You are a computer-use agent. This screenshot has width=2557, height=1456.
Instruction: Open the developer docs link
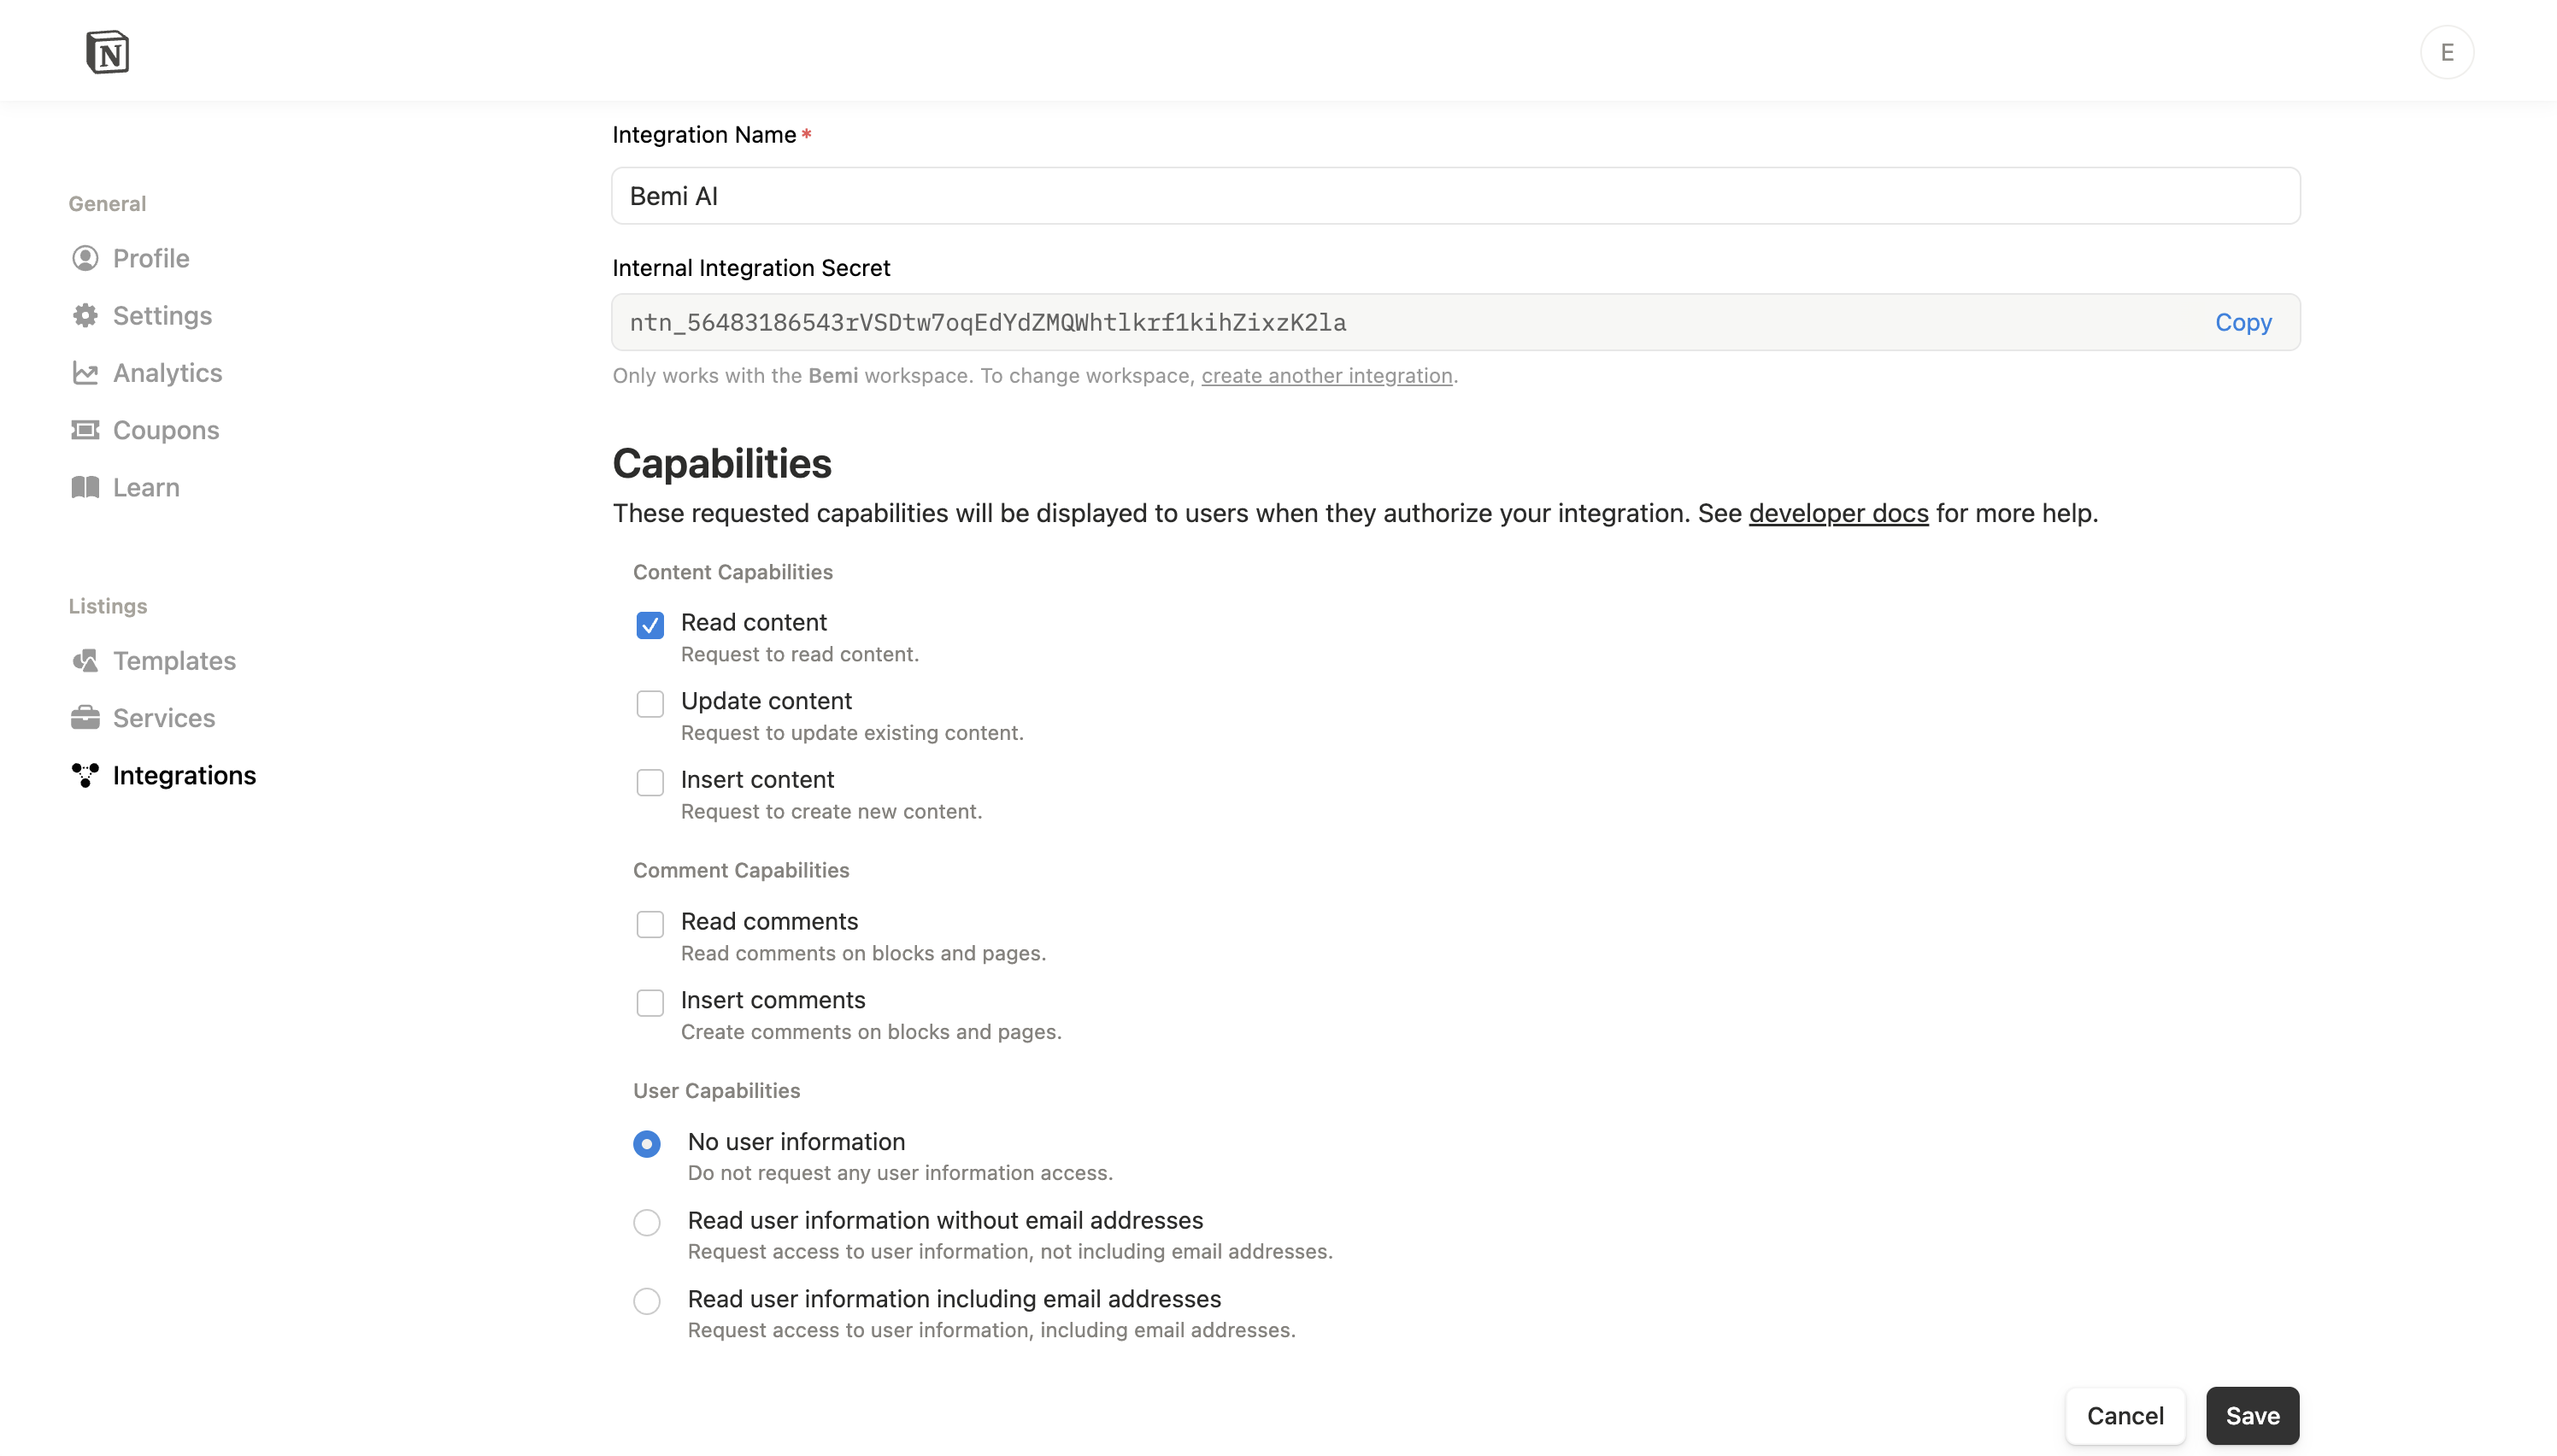[1838, 513]
